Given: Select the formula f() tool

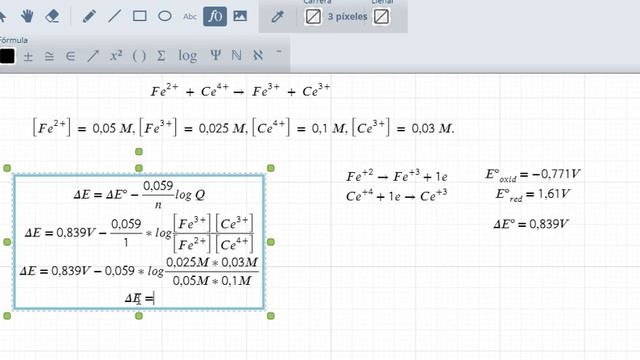Looking at the screenshot, I should tap(215, 16).
